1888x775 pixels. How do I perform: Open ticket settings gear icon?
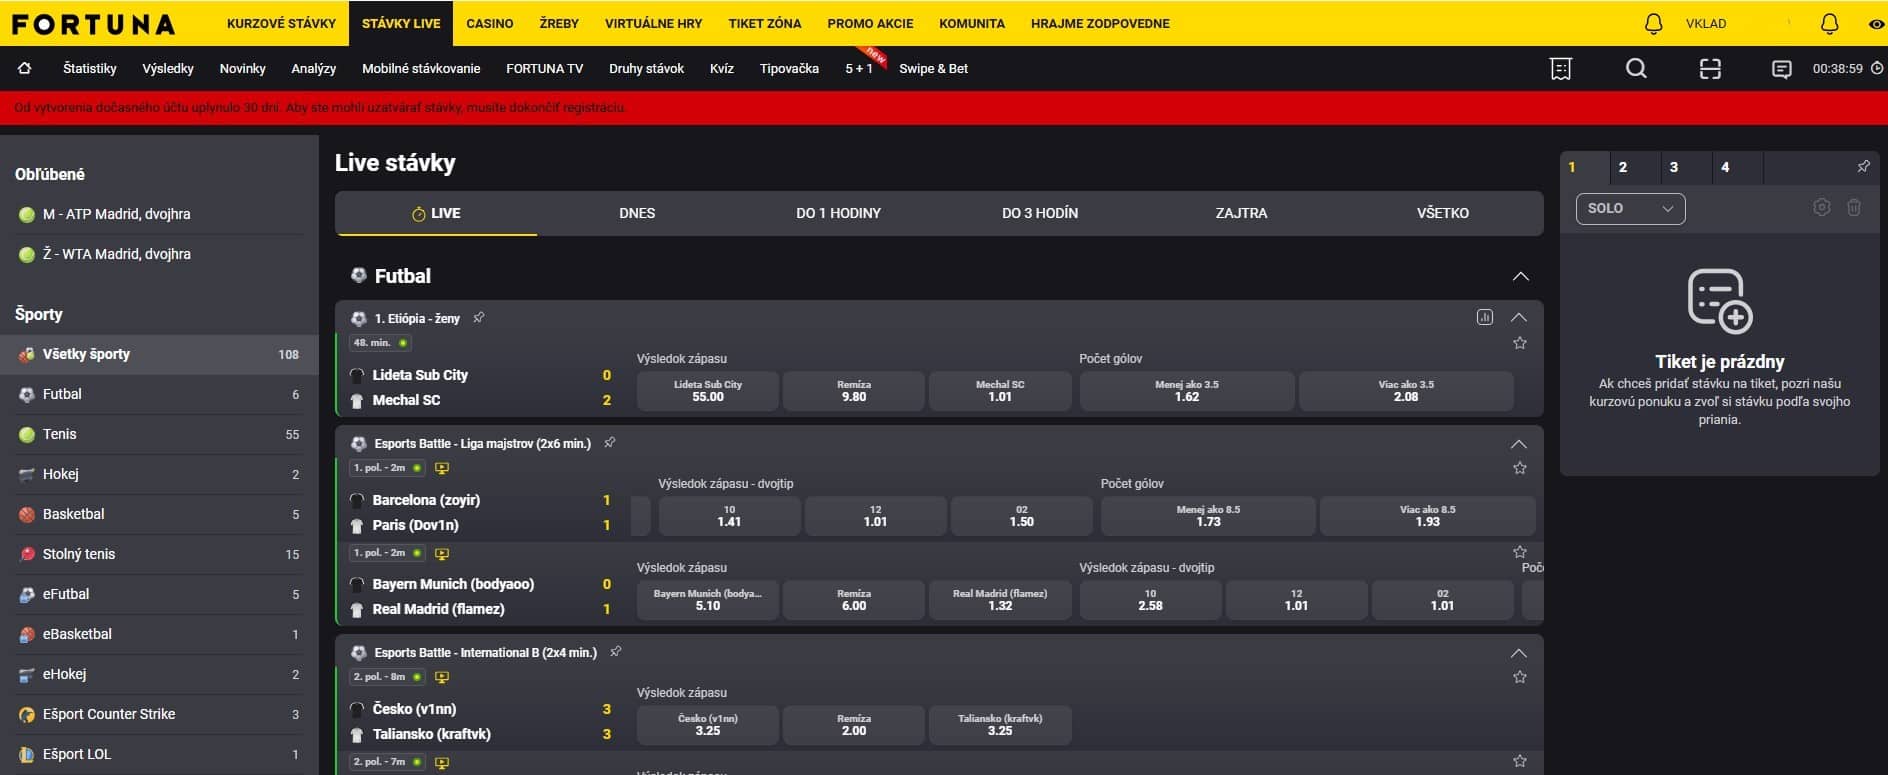(x=1822, y=207)
